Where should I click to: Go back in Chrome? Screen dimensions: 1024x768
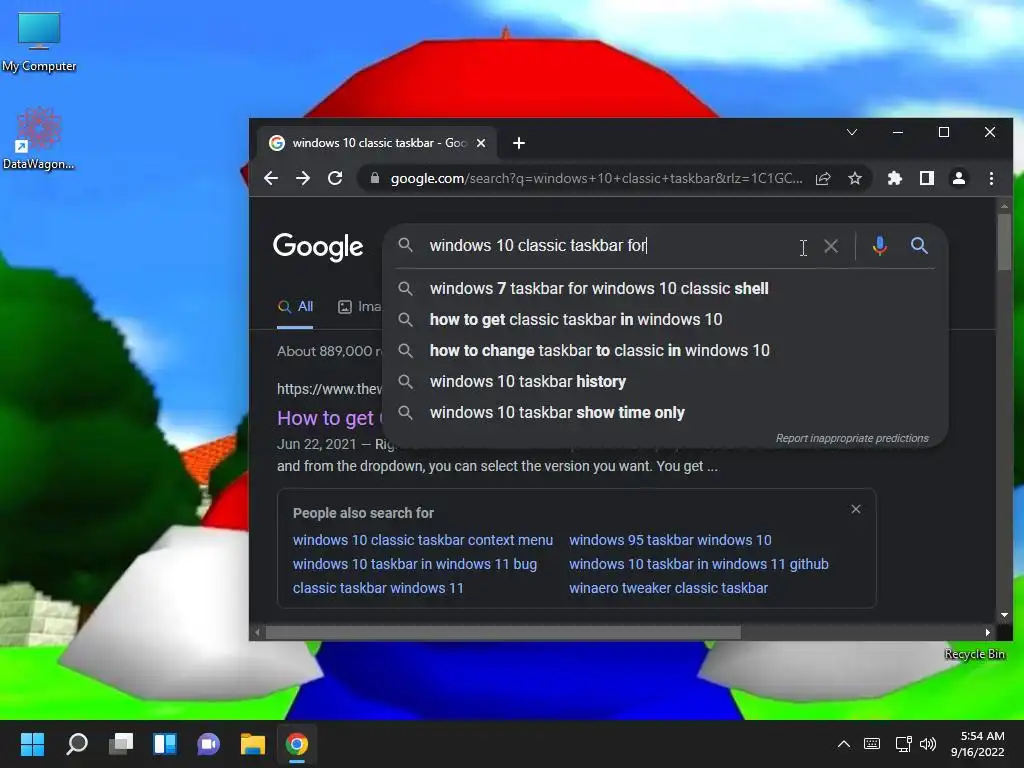(271, 178)
